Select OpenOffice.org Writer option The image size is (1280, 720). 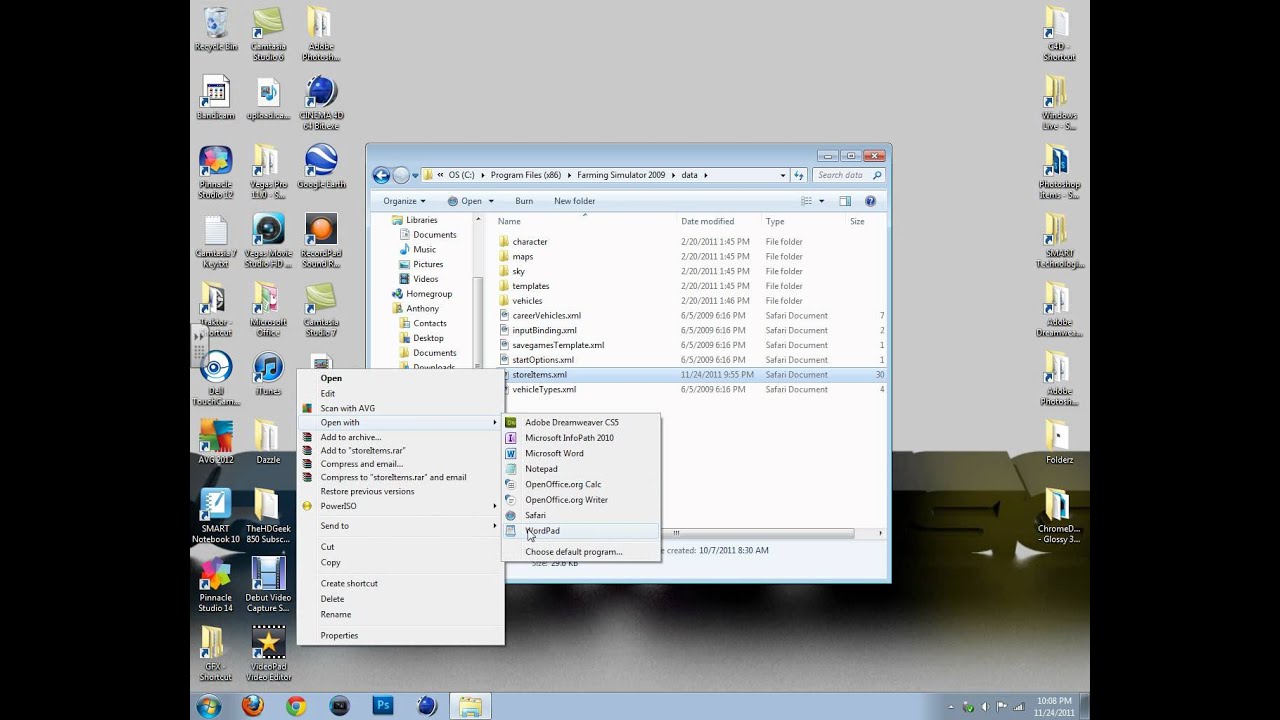(x=581, y=500)
